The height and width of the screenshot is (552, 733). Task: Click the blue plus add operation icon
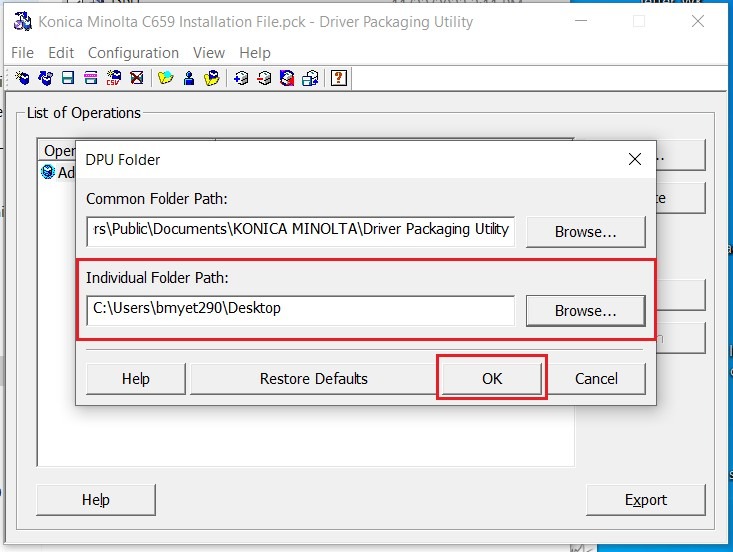241,78
